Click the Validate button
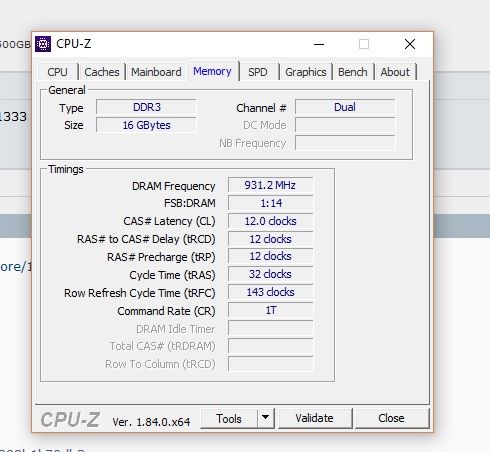Image resolution: width=490 pixels, height=452 pixels. click(314, 418)
